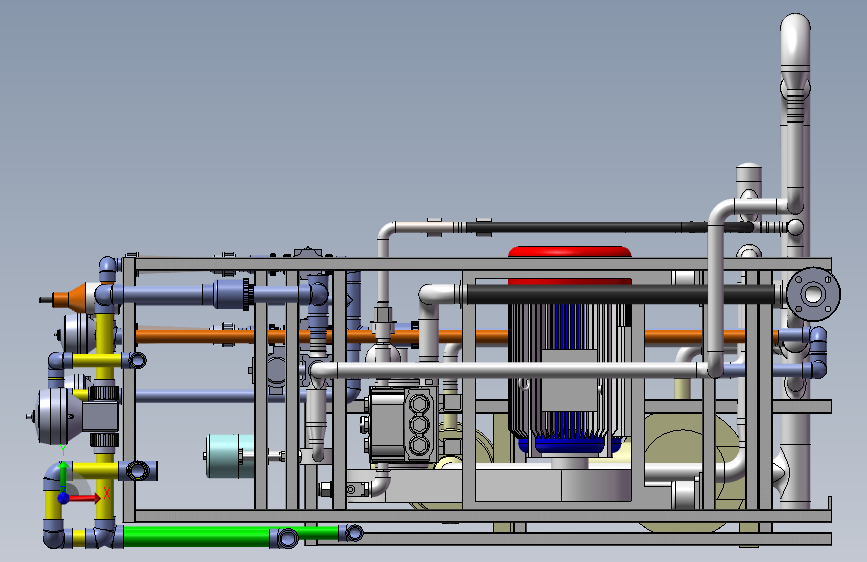Select the green Y axis arrow of triad
This screenshot has width=867, height=562.
[x=63, y=477]
